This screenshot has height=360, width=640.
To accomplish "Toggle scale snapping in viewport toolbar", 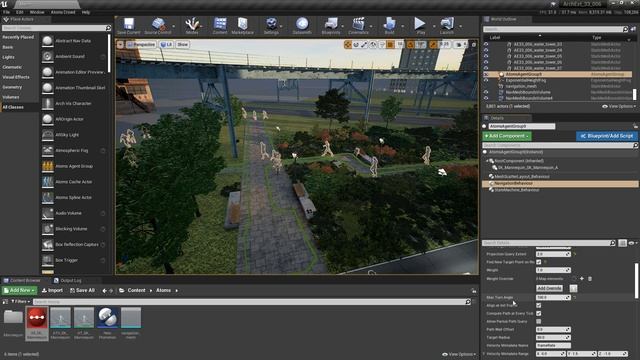I will [x=433, y=44].
